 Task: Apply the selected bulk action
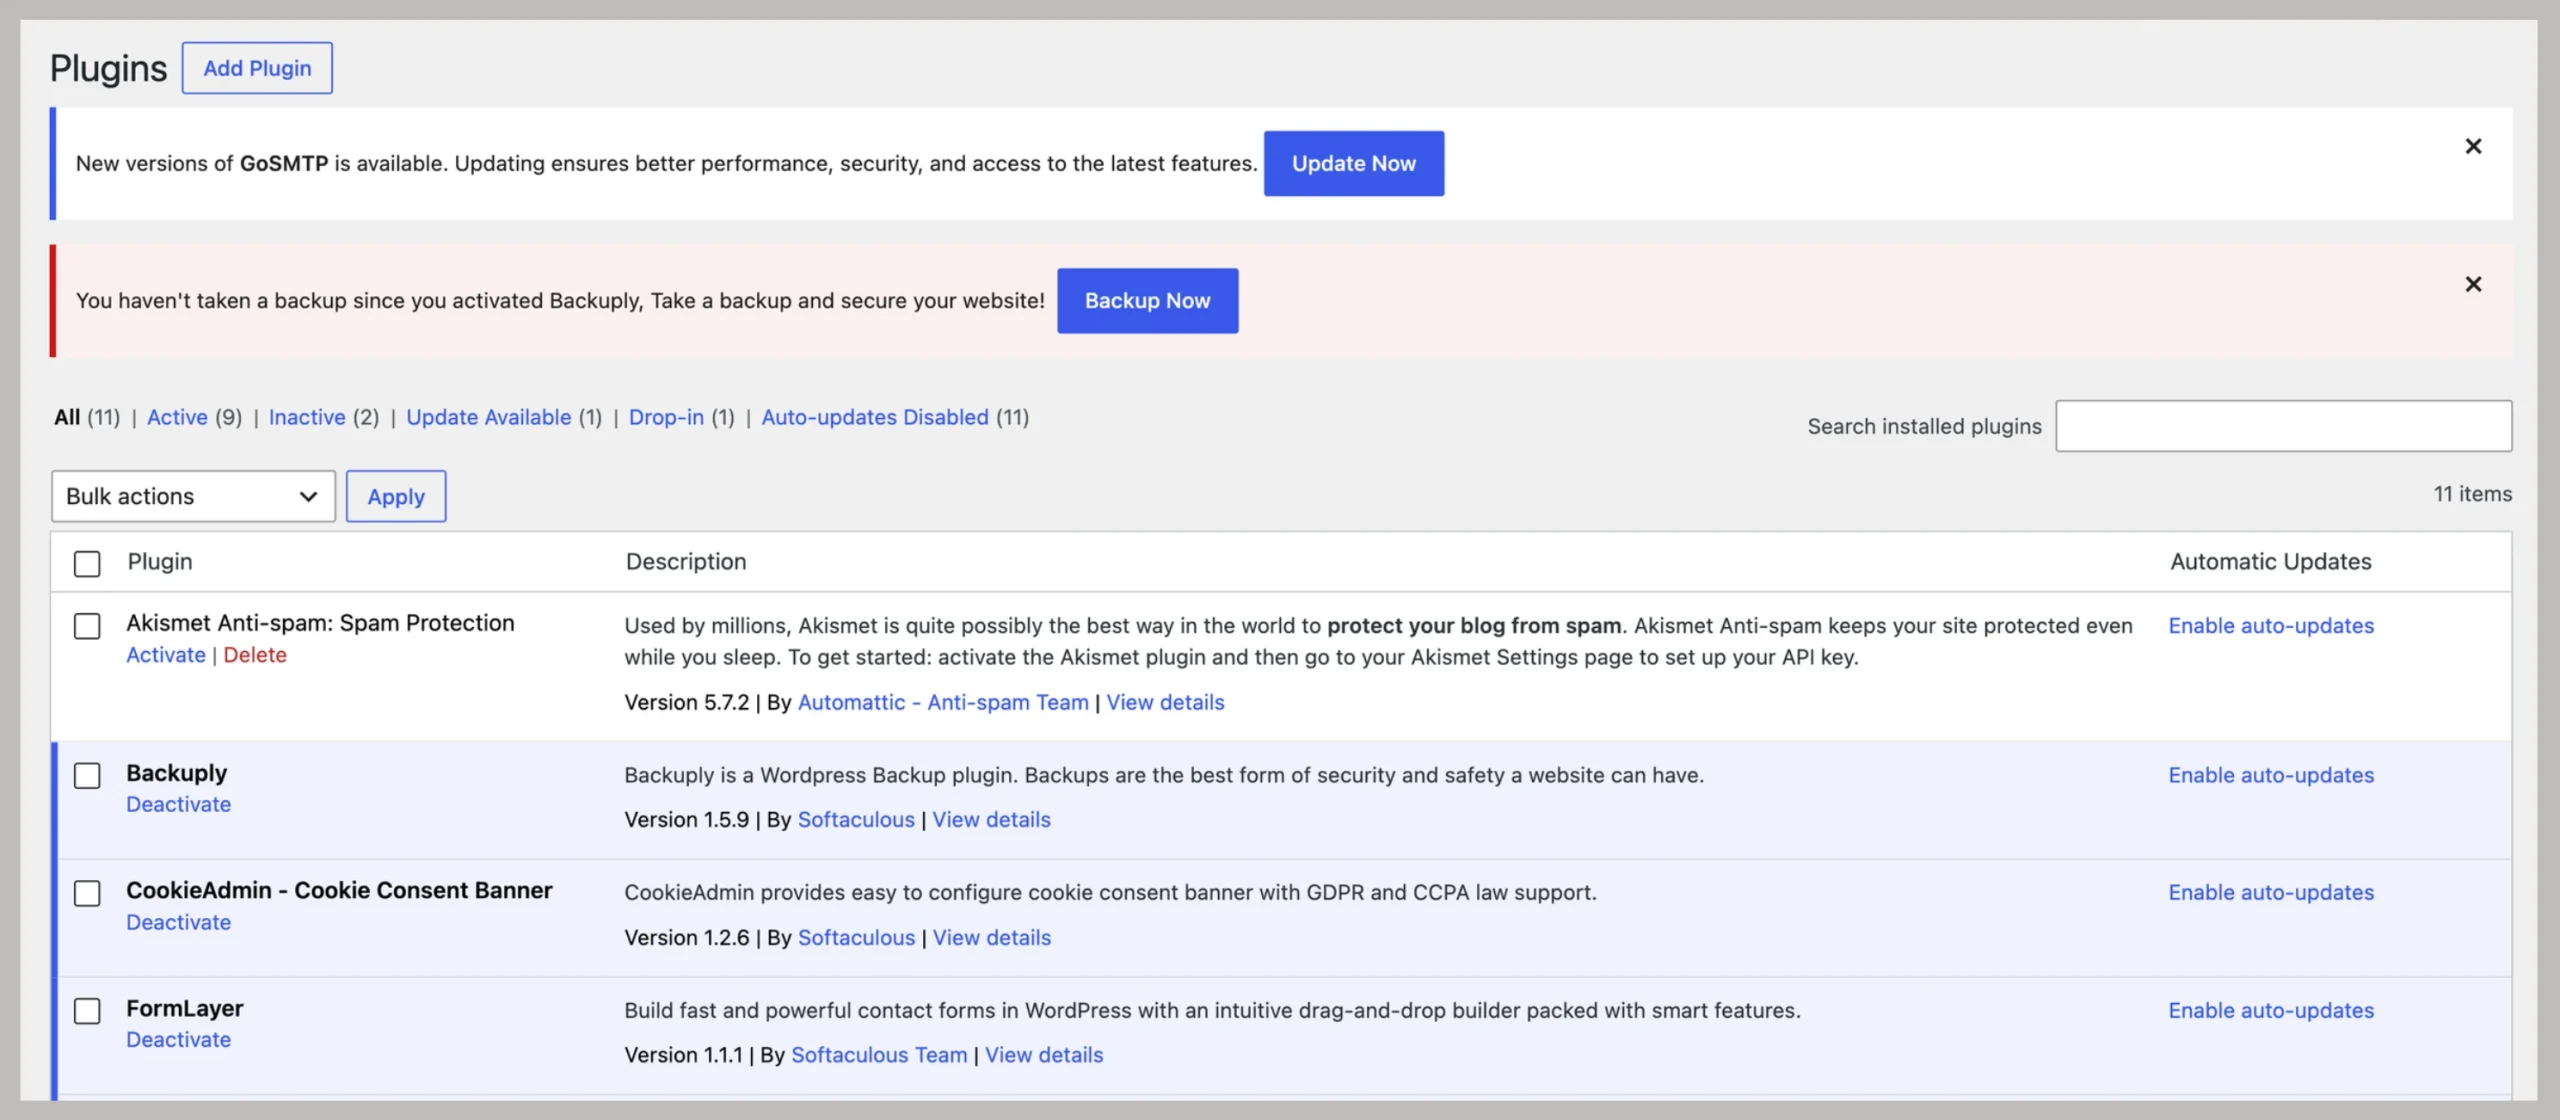tap(396, 496)
